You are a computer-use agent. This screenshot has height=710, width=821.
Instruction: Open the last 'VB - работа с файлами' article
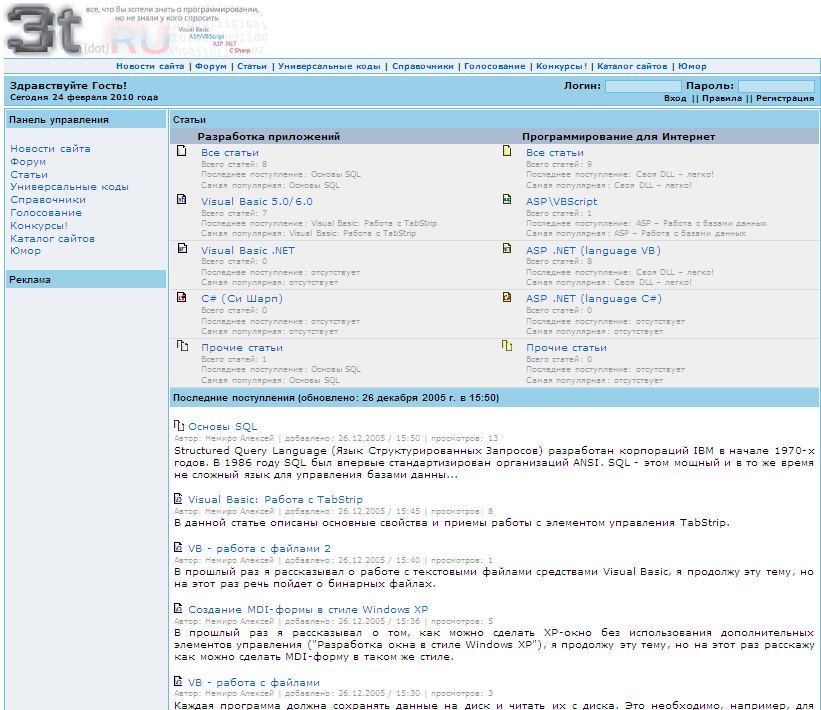coord(254,683)
